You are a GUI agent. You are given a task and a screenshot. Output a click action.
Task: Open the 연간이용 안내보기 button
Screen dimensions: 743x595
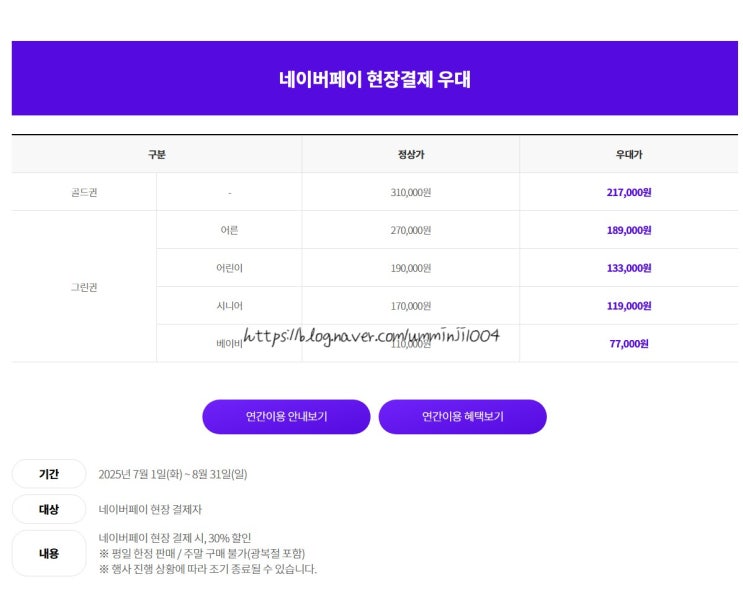point(286,416)
